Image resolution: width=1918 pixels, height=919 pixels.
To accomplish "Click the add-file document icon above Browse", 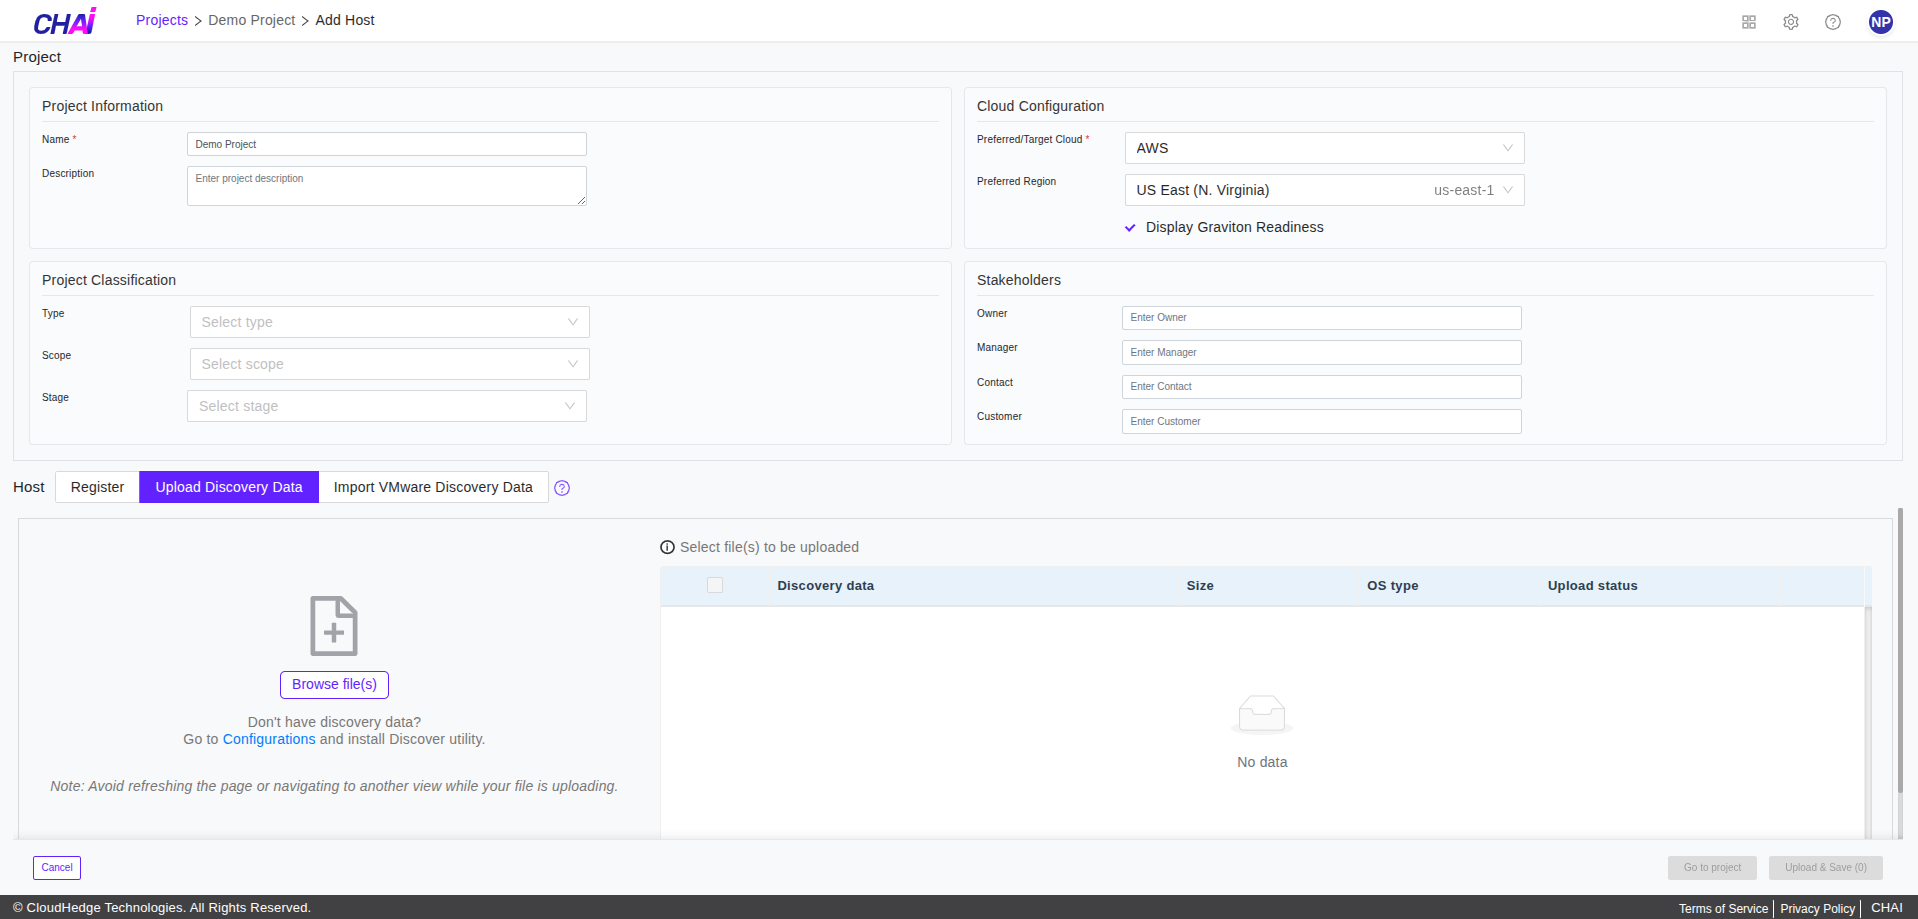I will coord(334,626).
